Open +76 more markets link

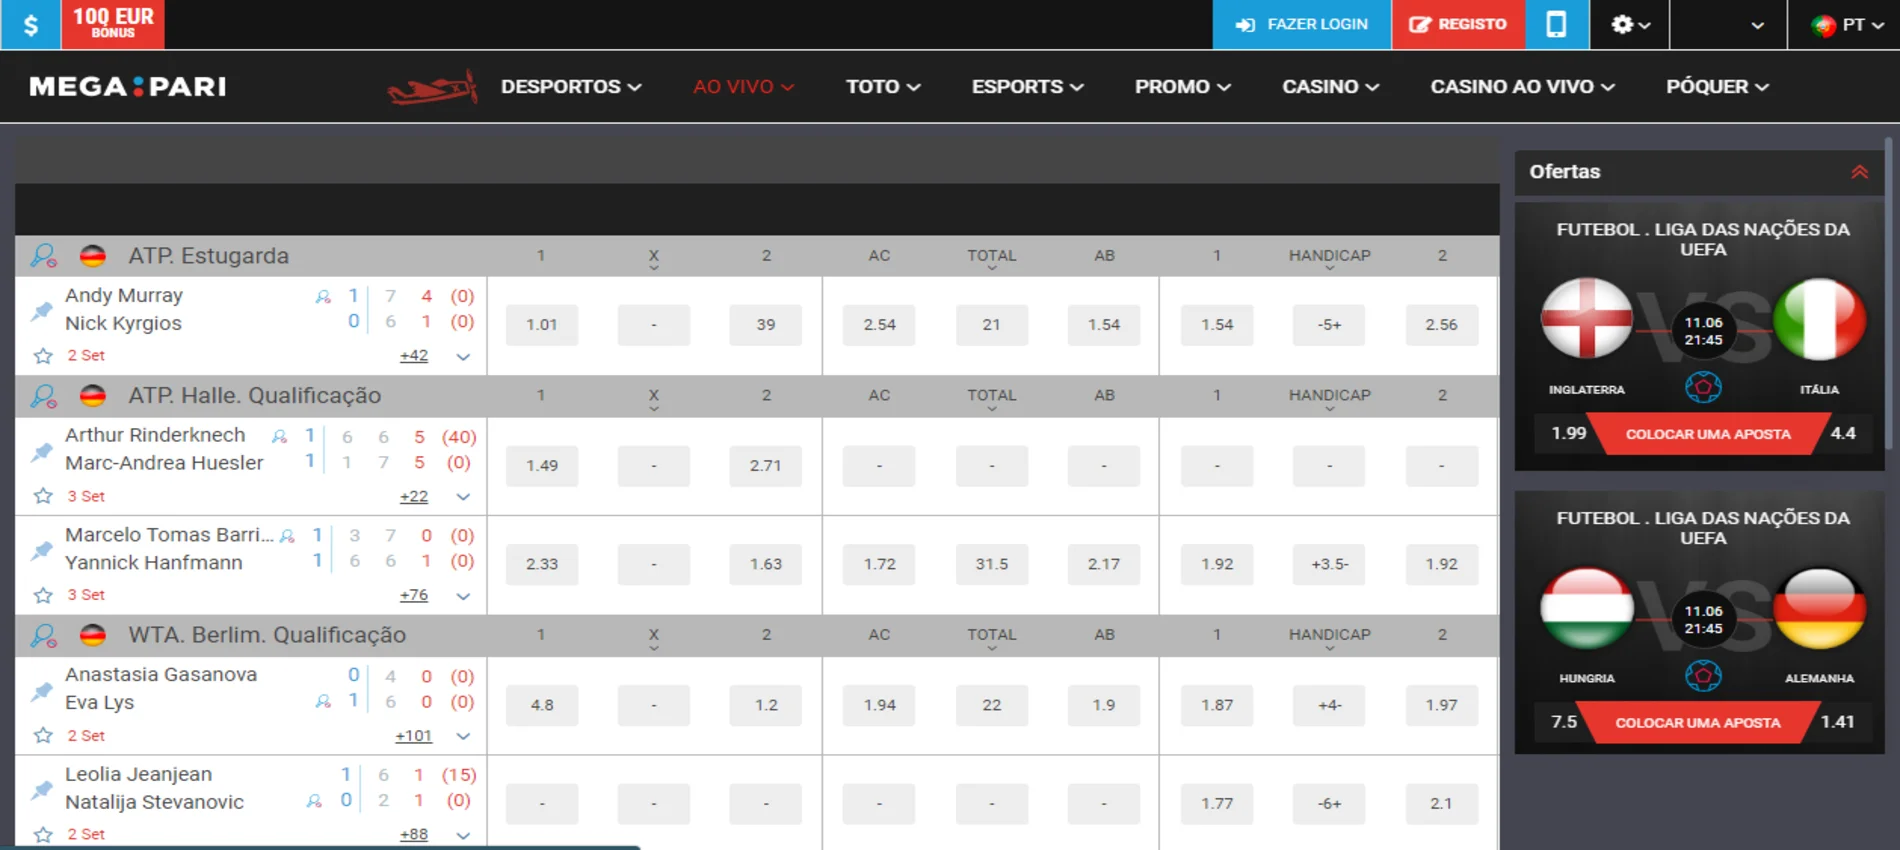(x=414, y=595)
